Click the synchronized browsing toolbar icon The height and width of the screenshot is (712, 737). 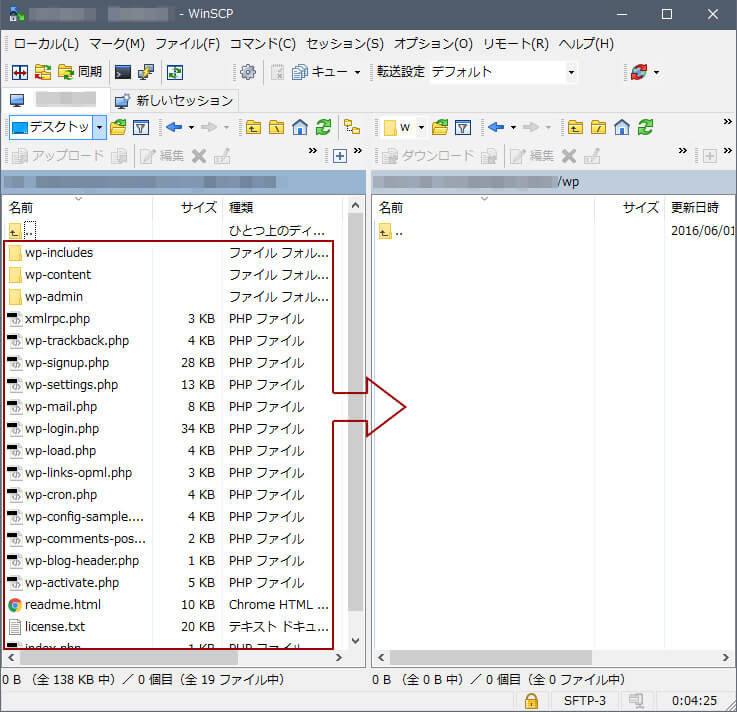[175, 72]
